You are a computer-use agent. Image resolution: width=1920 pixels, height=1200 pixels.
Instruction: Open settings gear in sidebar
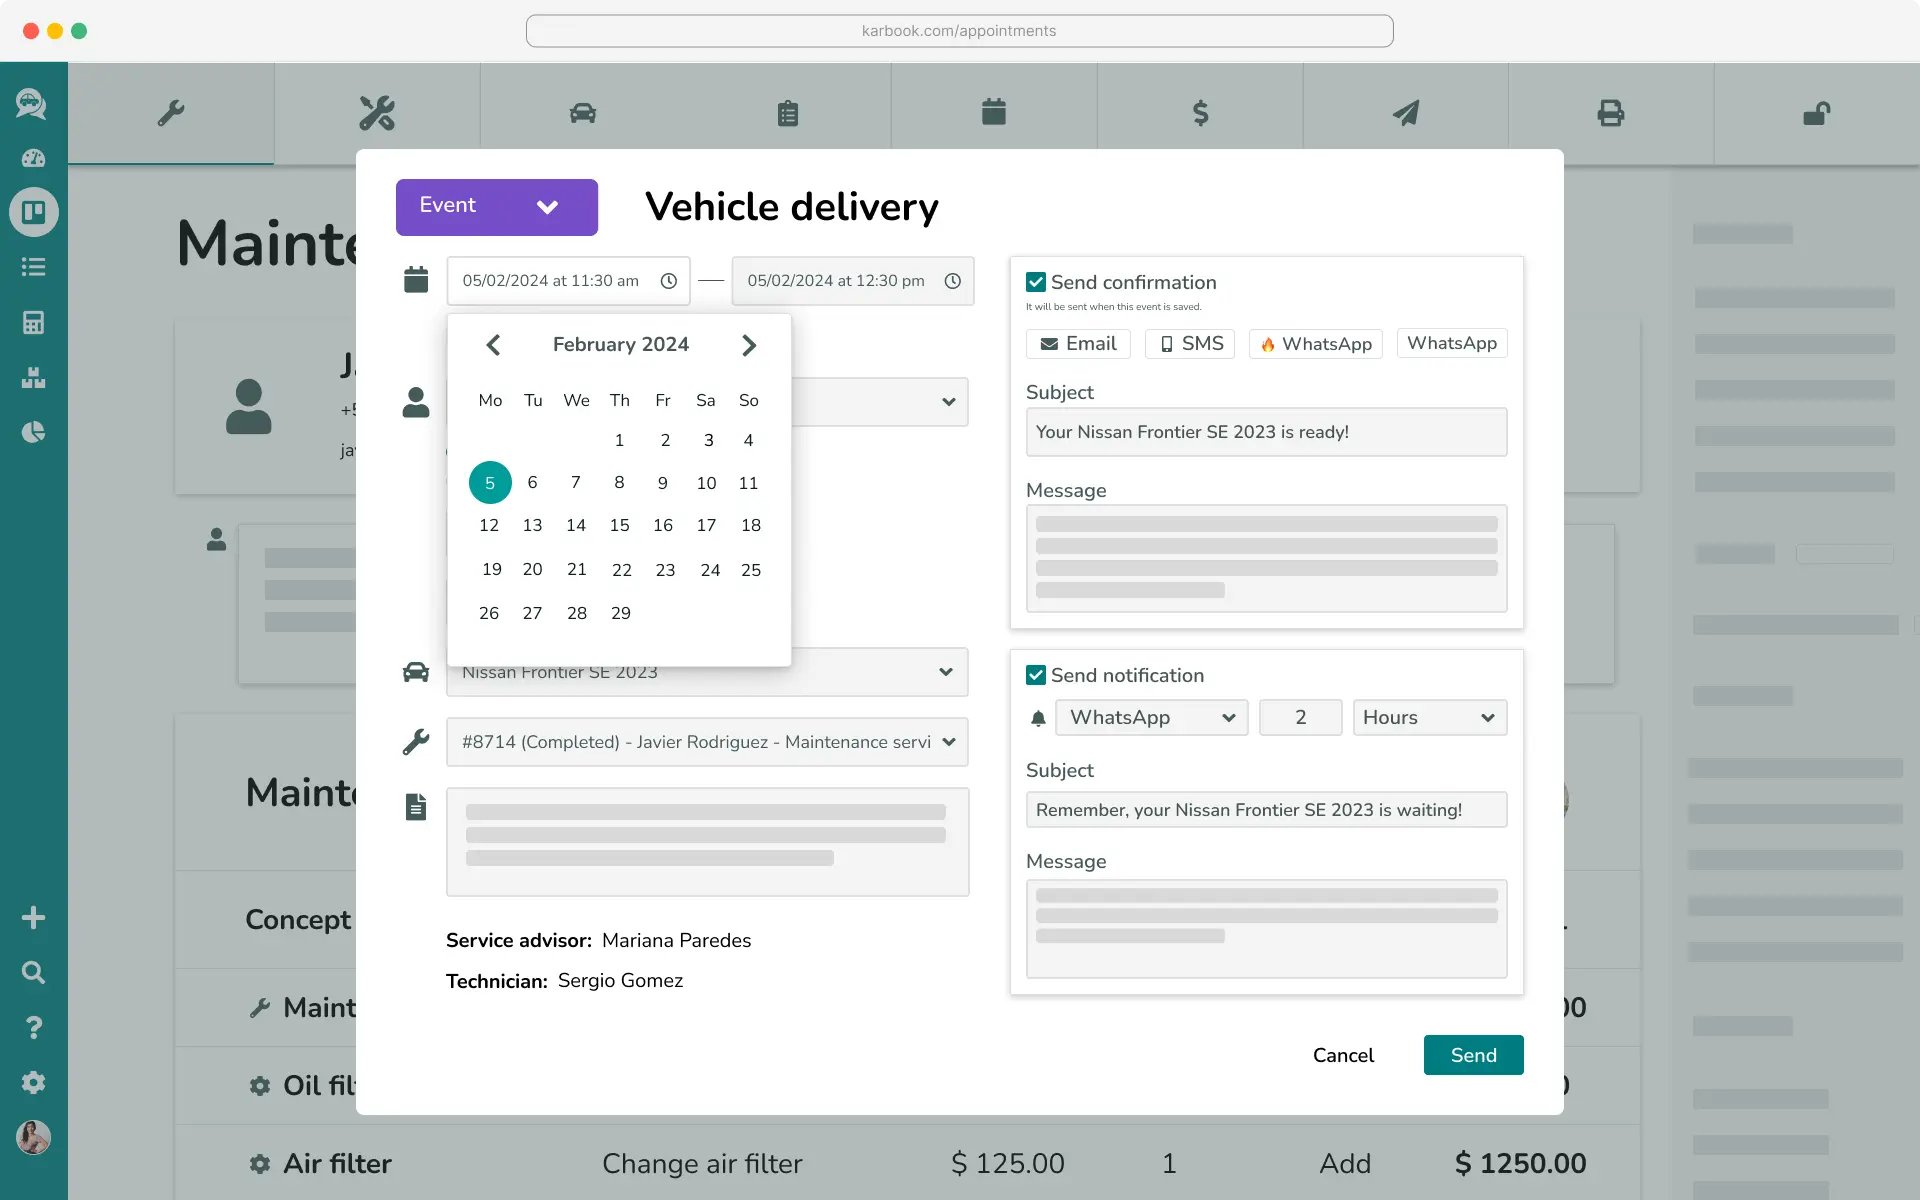(x=33, y=1082)
